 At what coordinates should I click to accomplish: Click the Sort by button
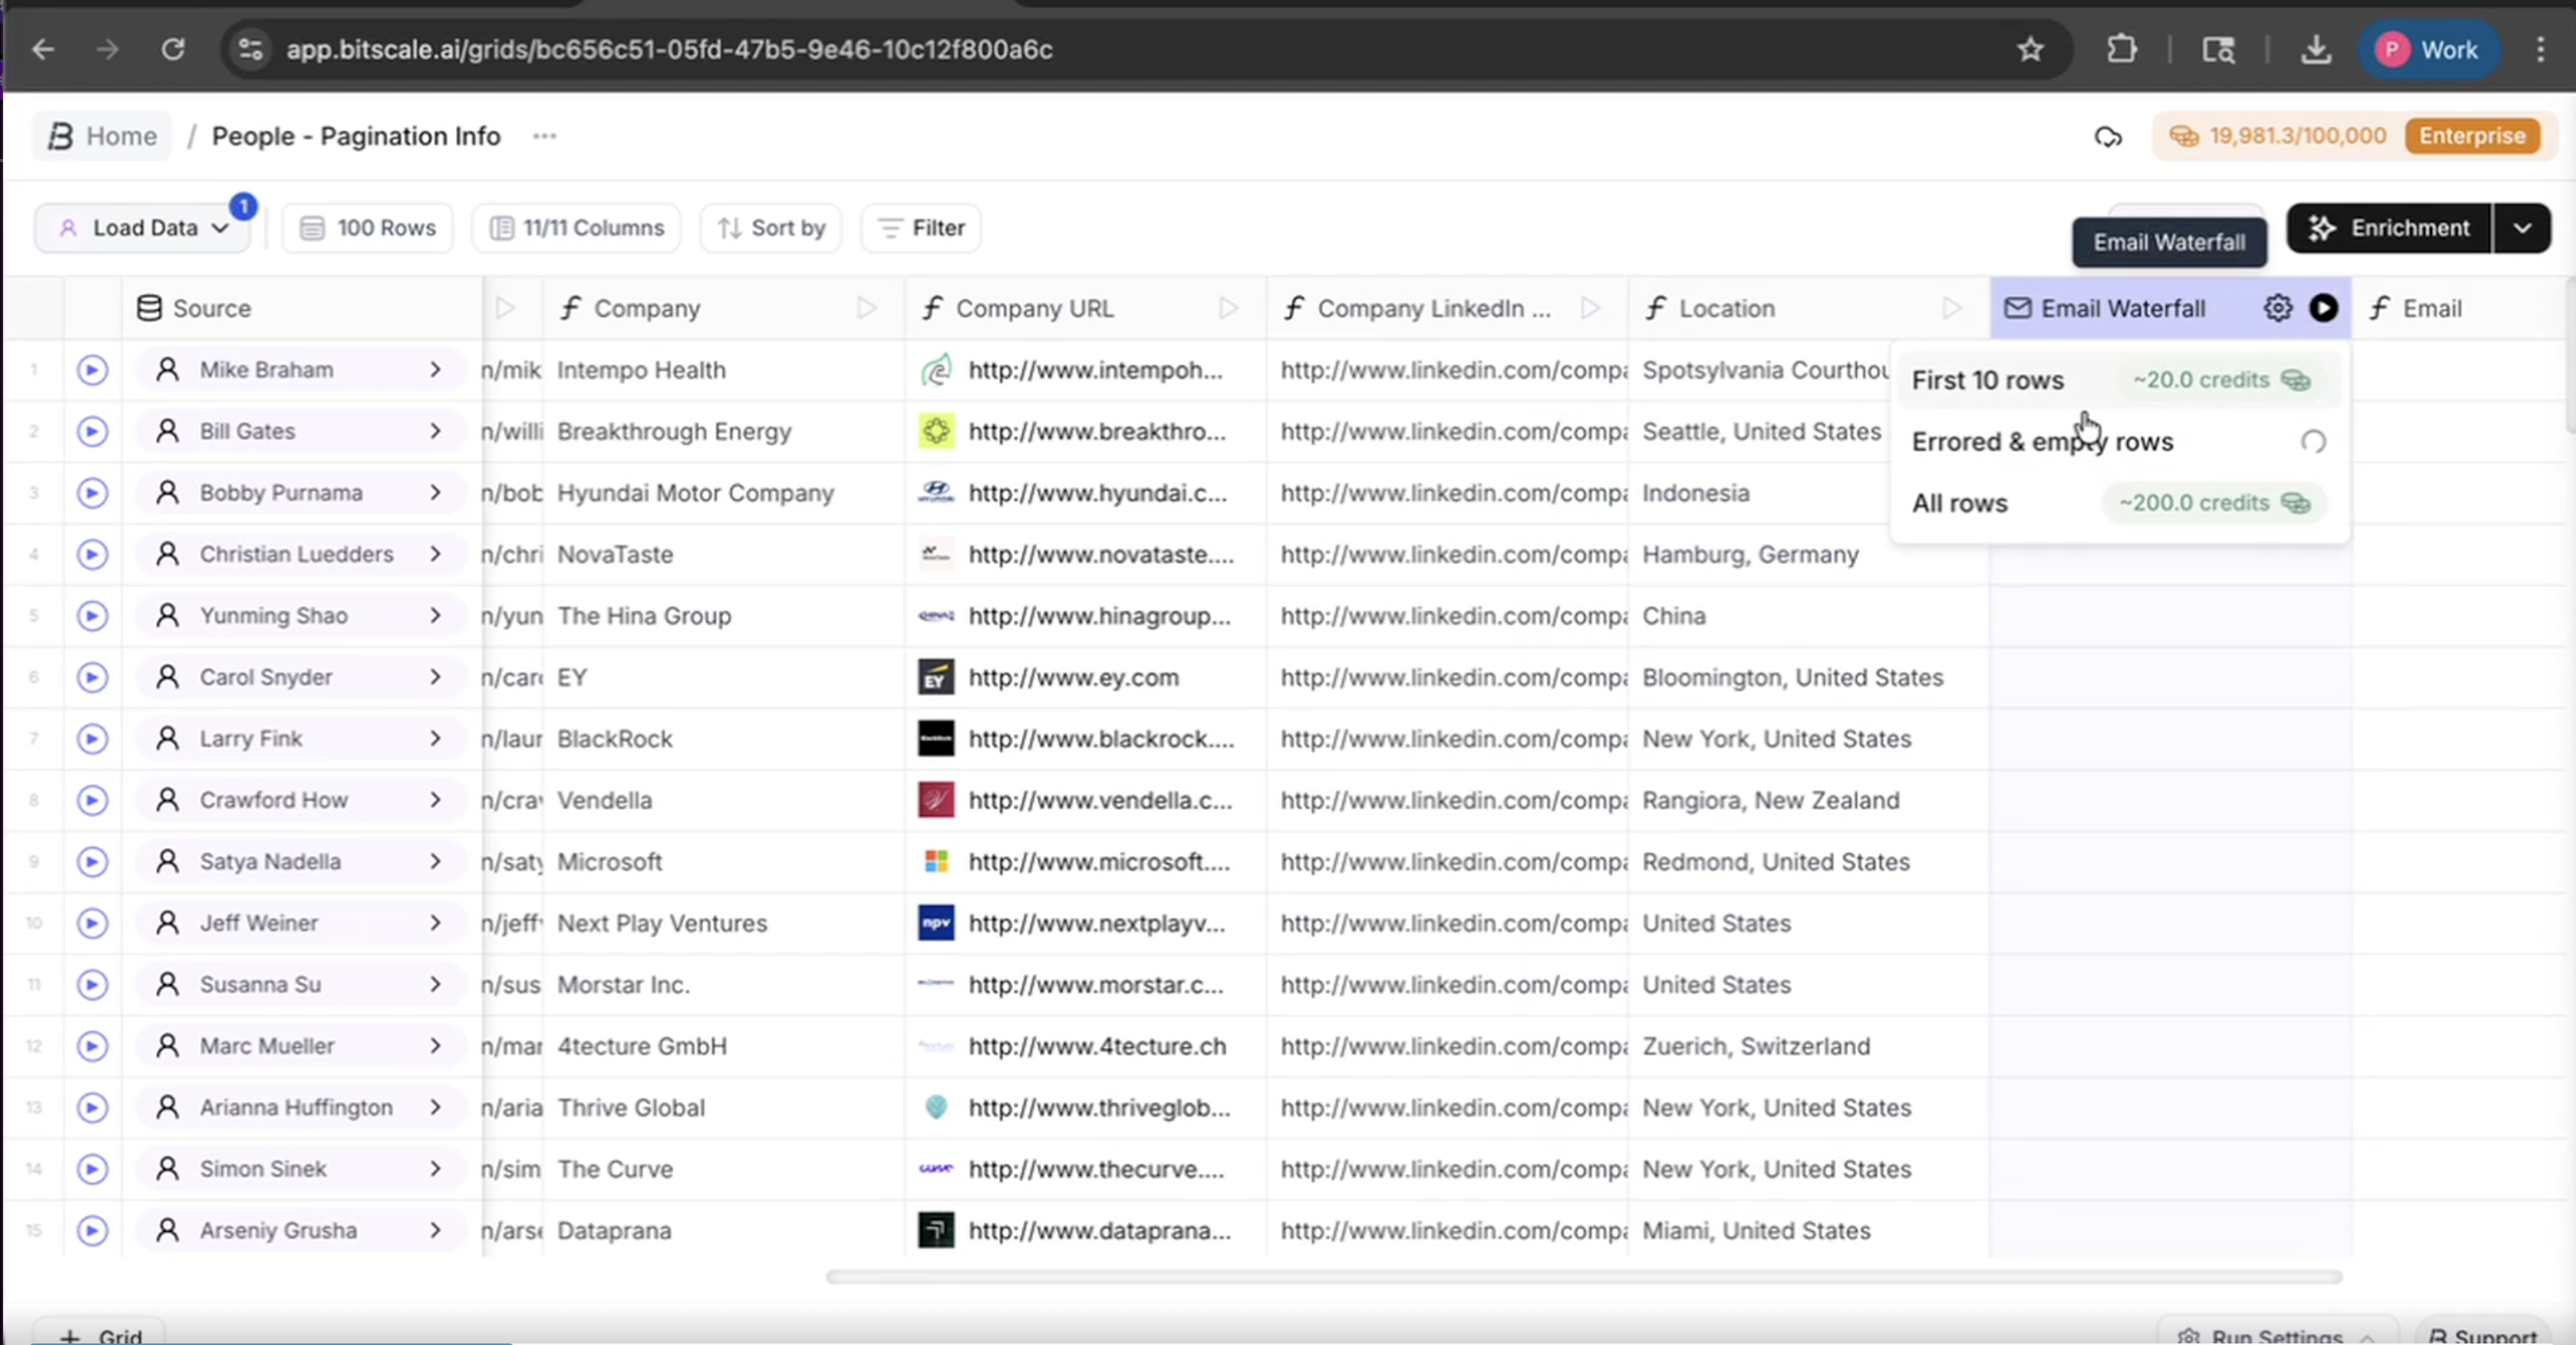pos(771,228)
